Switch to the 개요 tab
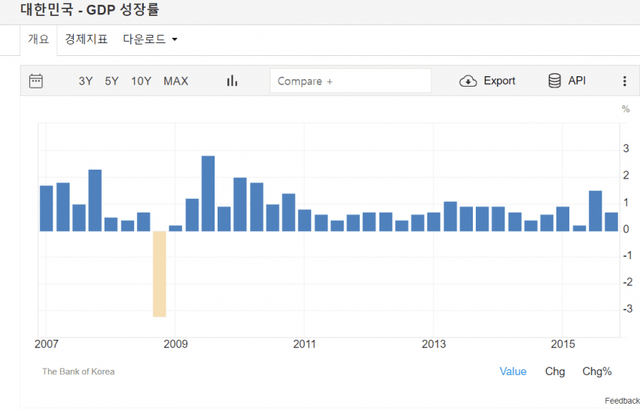 pyautogui.click(x=38, y=40)
